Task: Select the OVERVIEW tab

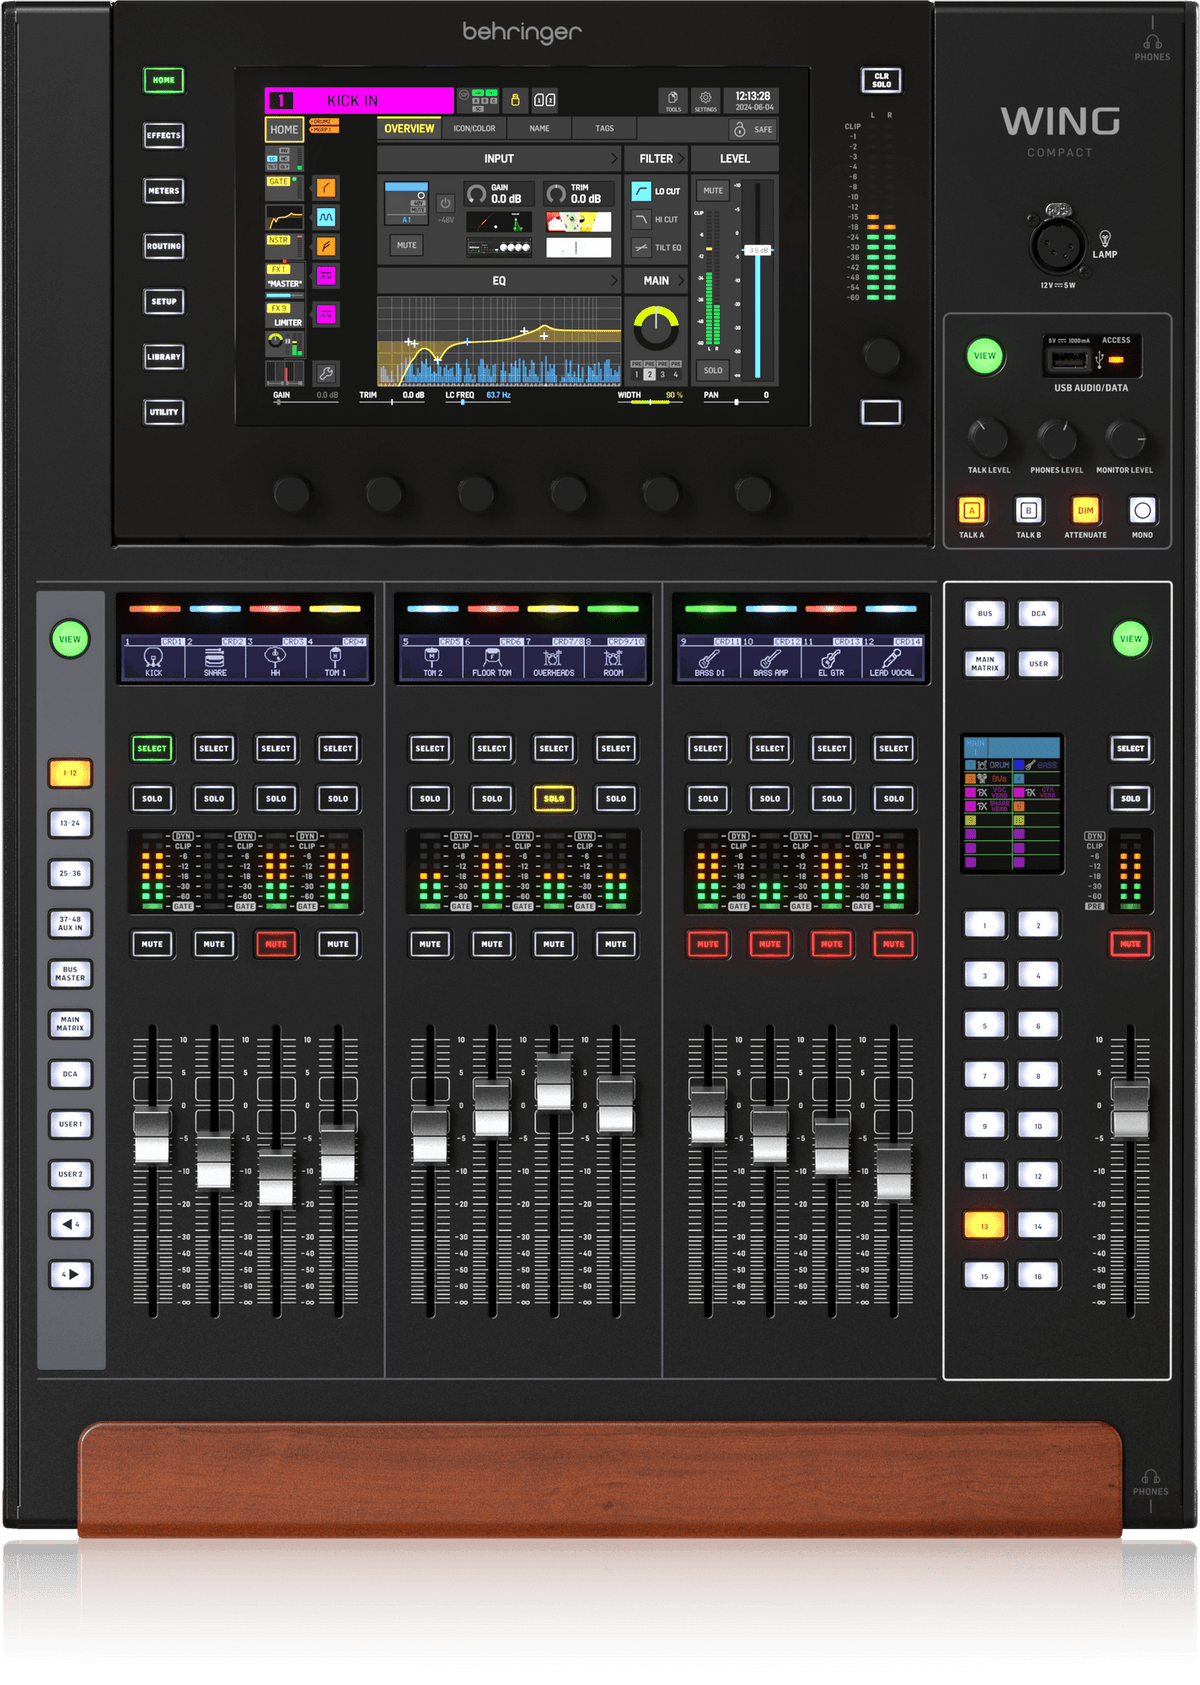Action: pyautogui.click(x=409, y=129)
